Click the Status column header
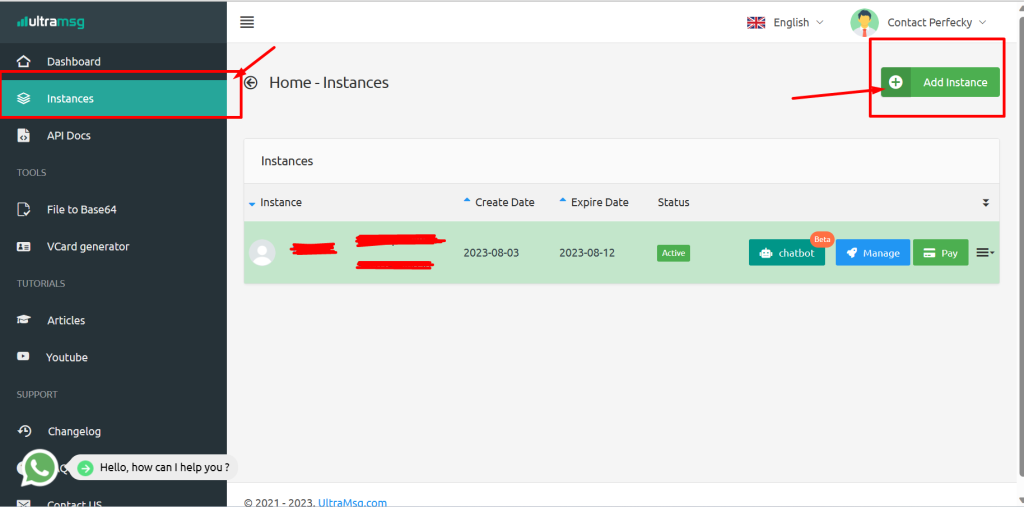Screen dimensions: 1024x507 [x=673, y=203]
